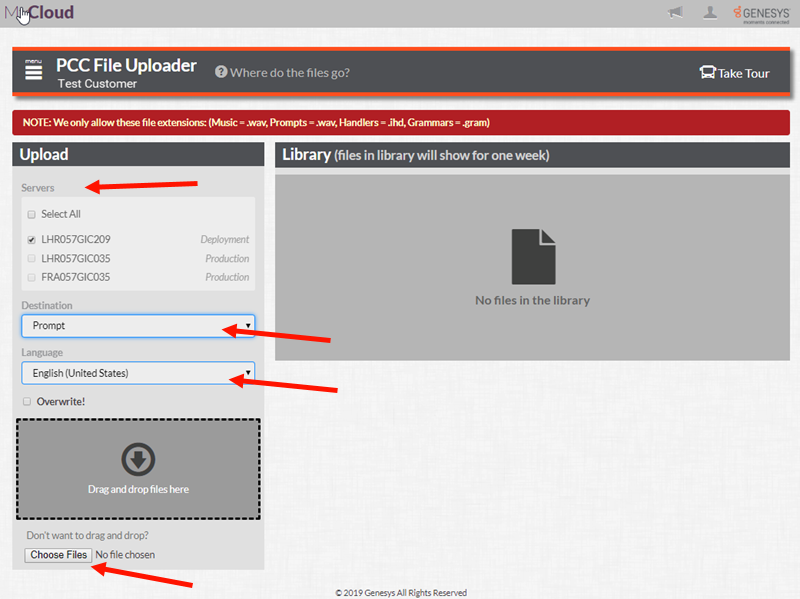
Task: Click the question mark help icon
Action: click(221, 72)
